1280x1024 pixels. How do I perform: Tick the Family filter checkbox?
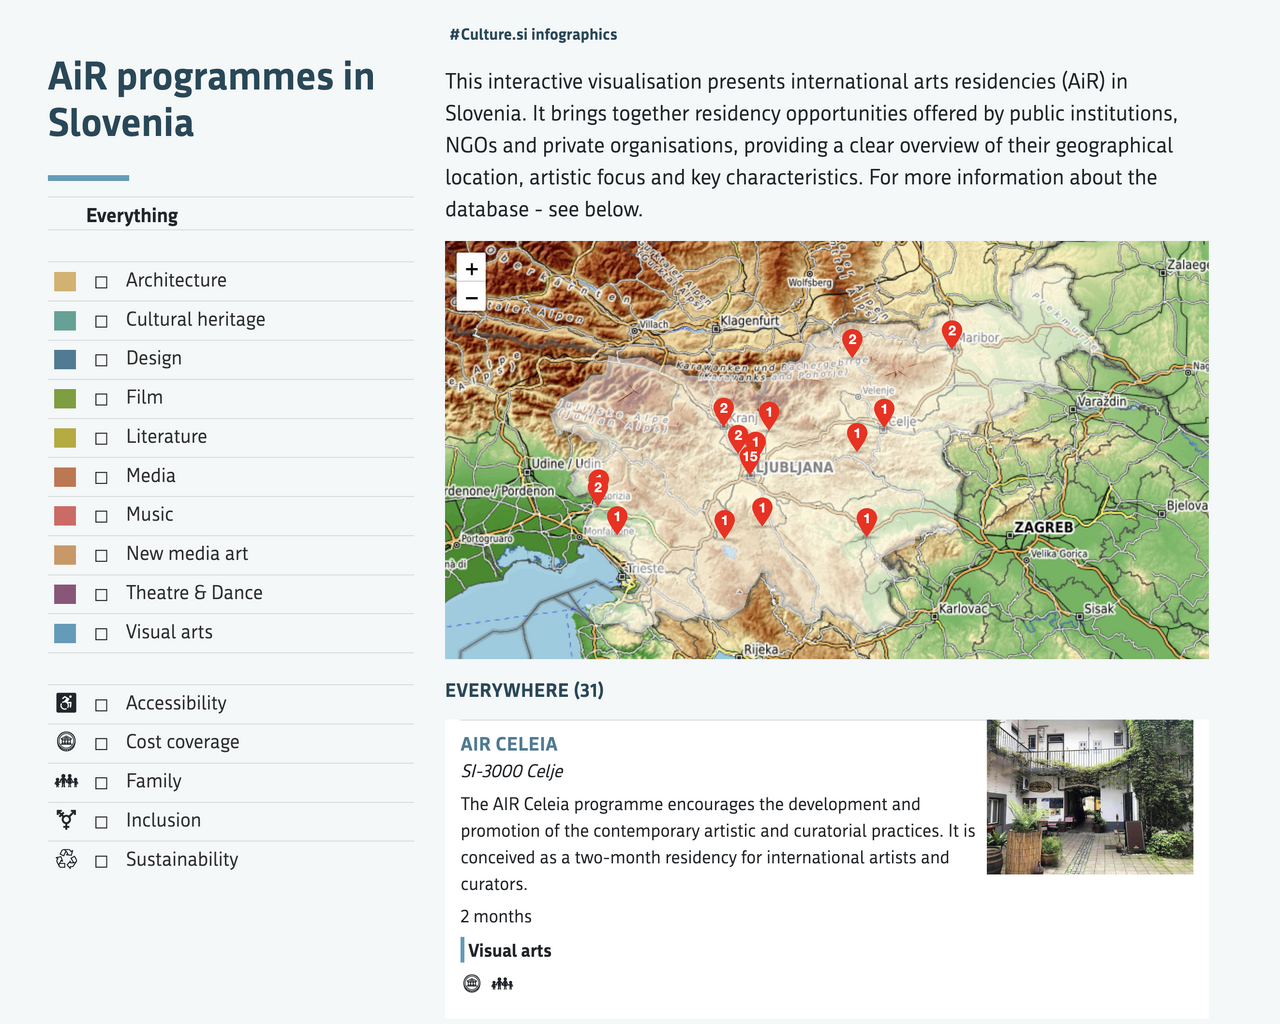[101, 783]
